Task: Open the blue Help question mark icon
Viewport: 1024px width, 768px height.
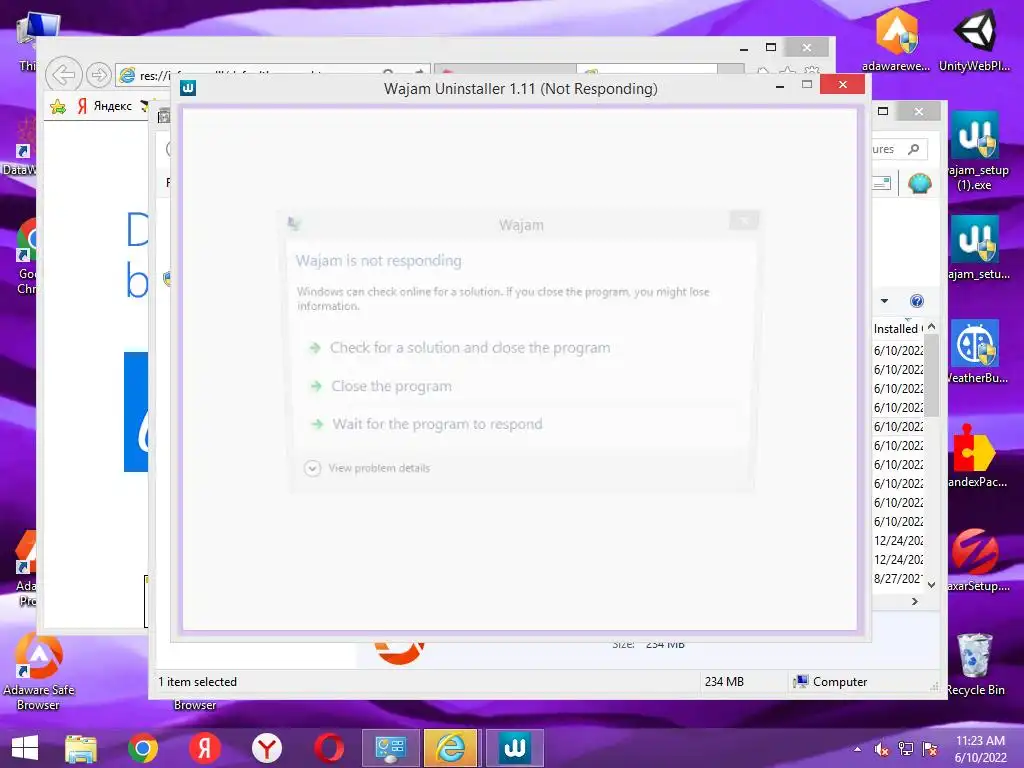Action: click(x=917, y=300)
